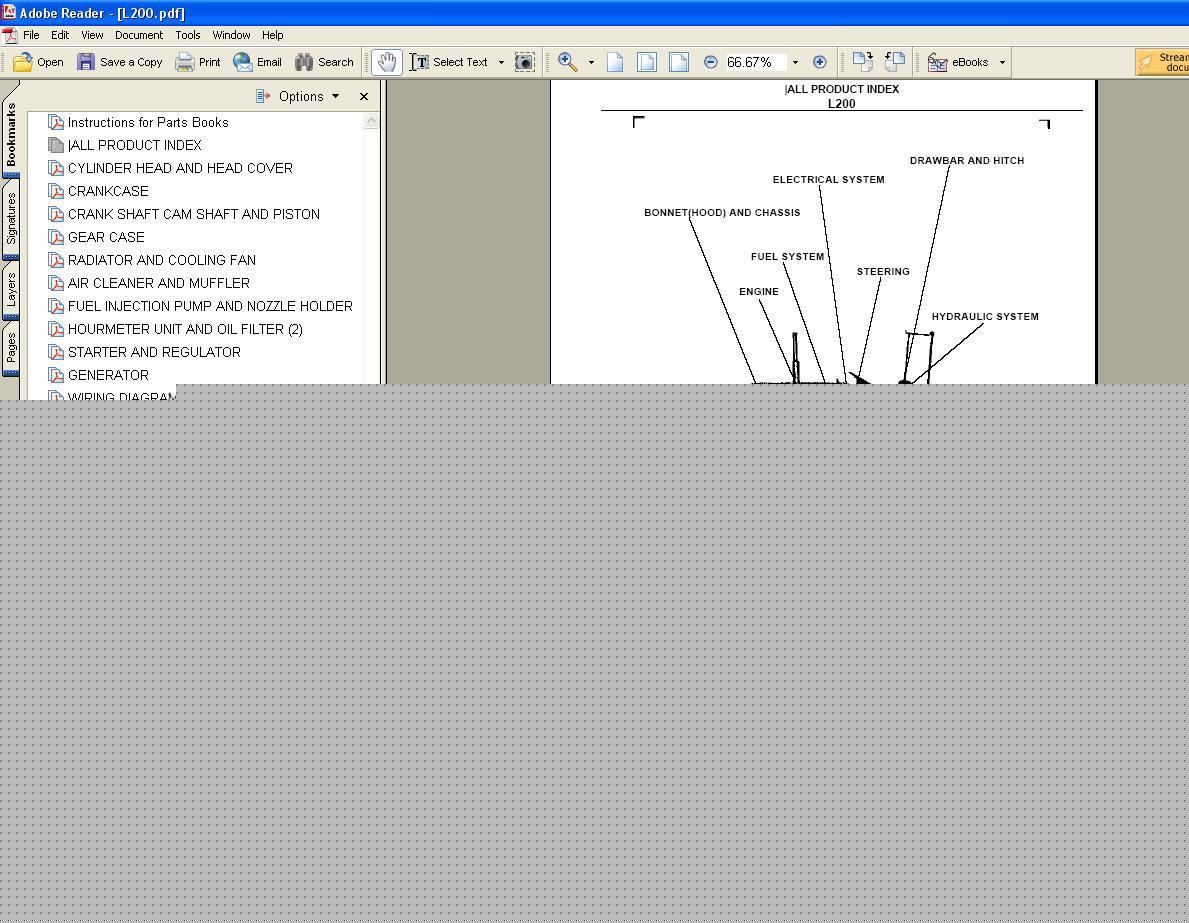Click bookmark icon beside GENERATOR
Image resolution: width=1189 pixels, height=923 pixels.
tap(55, 375)
